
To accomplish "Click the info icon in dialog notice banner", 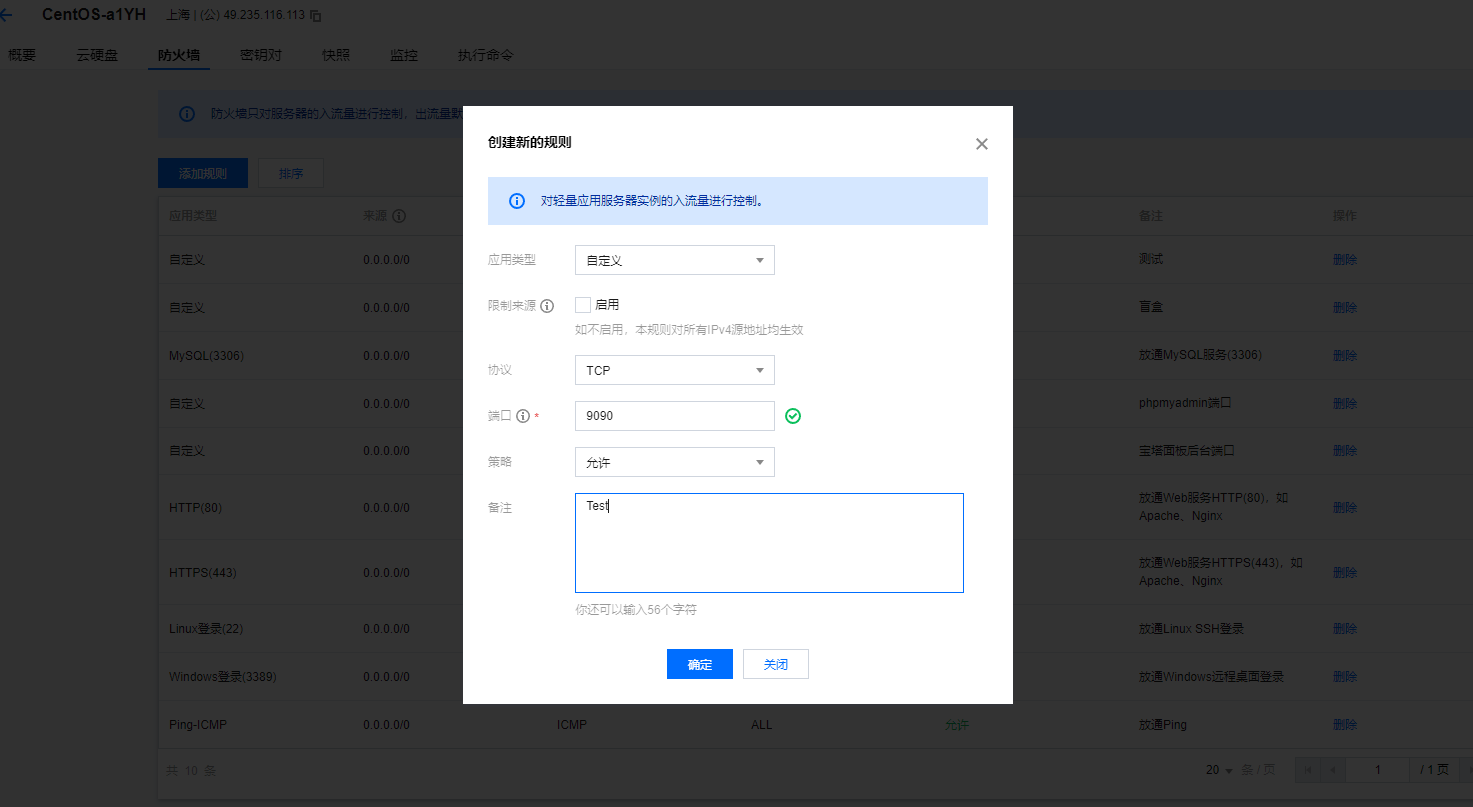I will (517, 201).
